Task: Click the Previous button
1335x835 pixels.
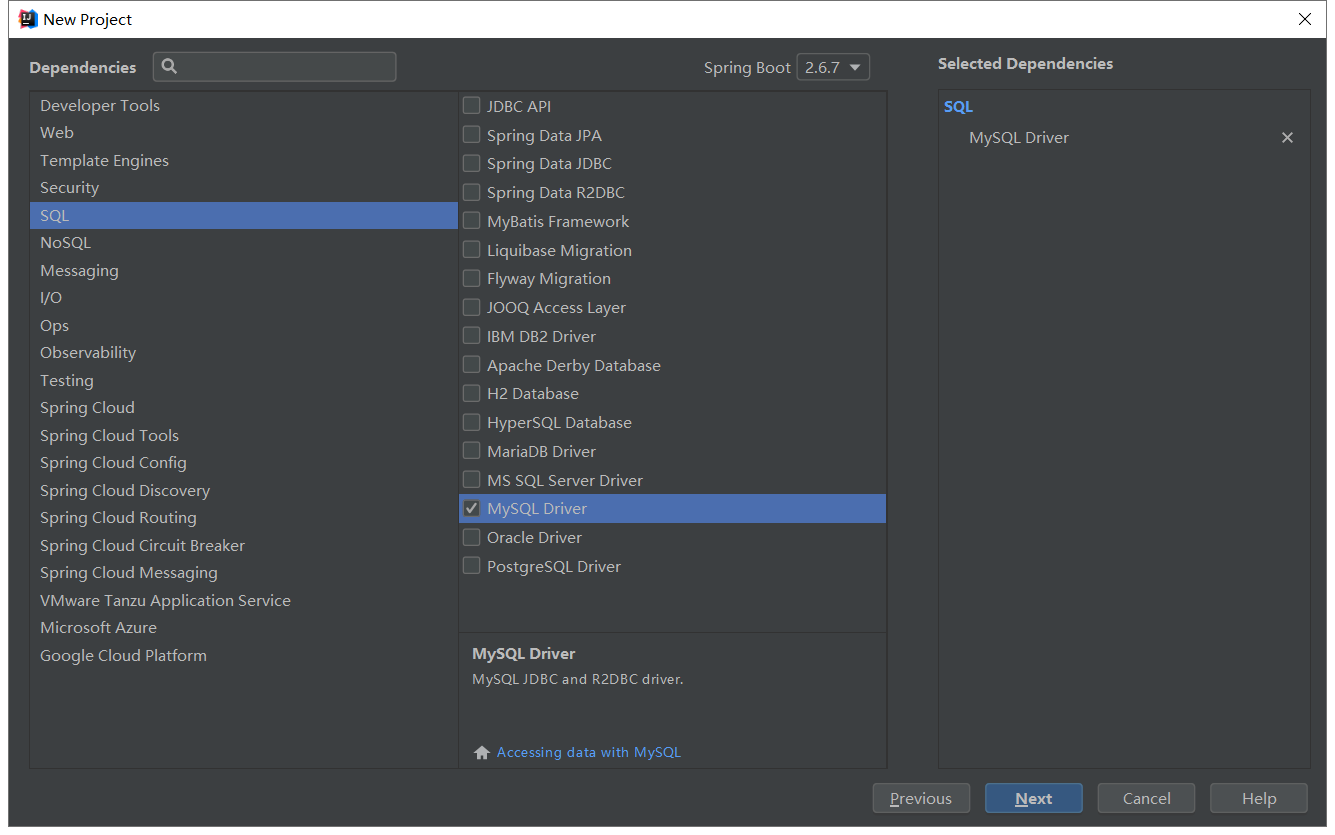Action: point(921,798)
